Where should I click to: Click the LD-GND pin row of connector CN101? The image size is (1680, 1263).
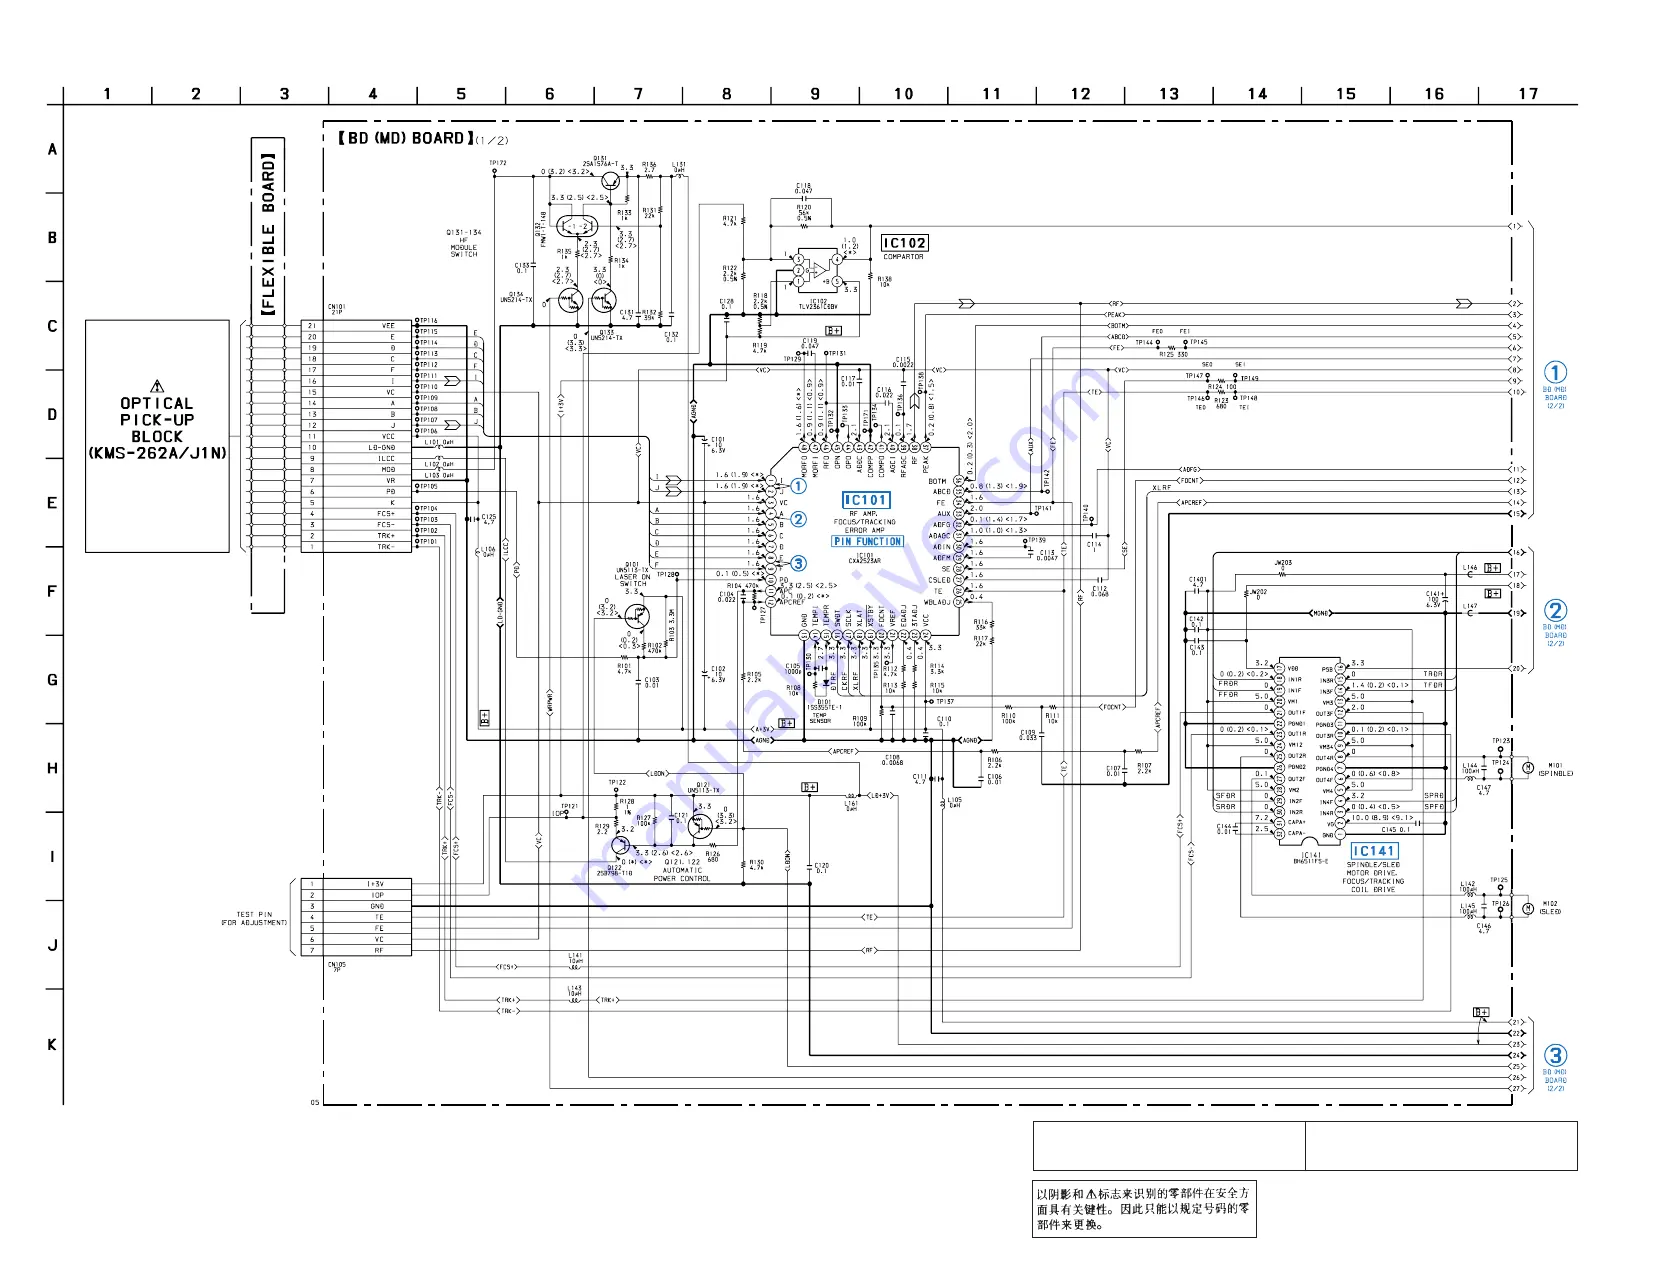pos(356,447)
